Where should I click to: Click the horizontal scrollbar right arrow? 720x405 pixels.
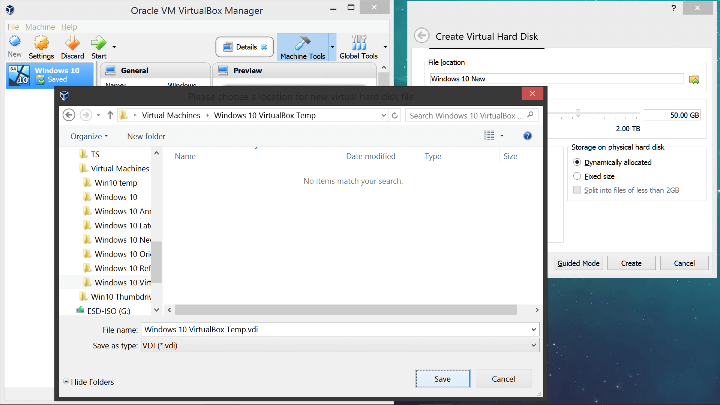pos(537,310)
